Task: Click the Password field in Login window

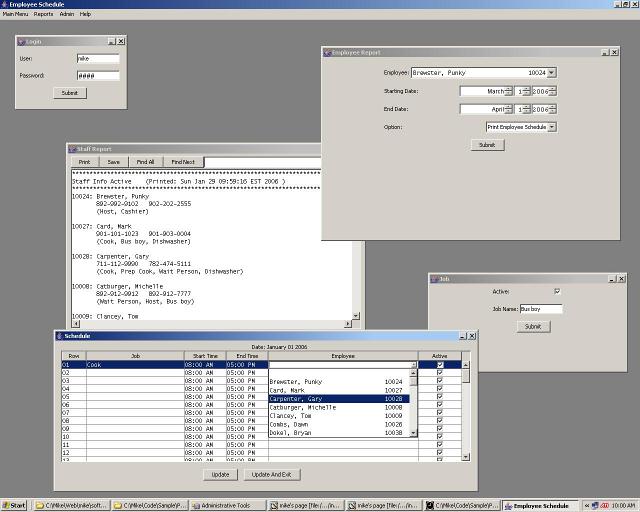Action: point(98,76)
